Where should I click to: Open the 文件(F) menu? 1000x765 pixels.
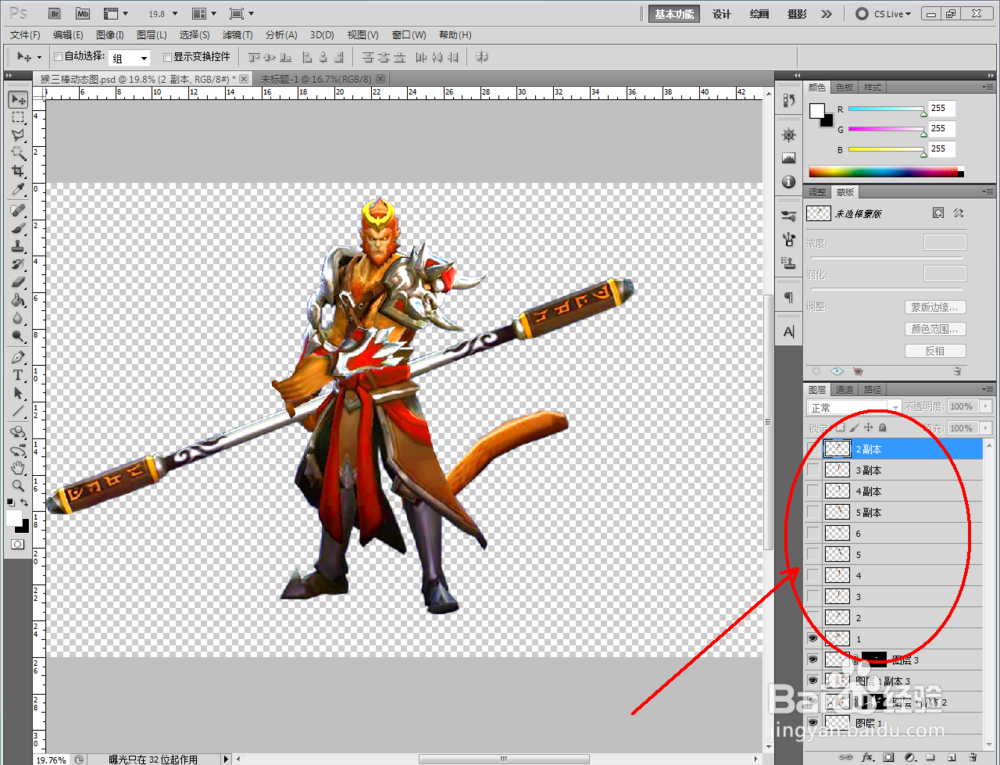[x=25, y=35]
